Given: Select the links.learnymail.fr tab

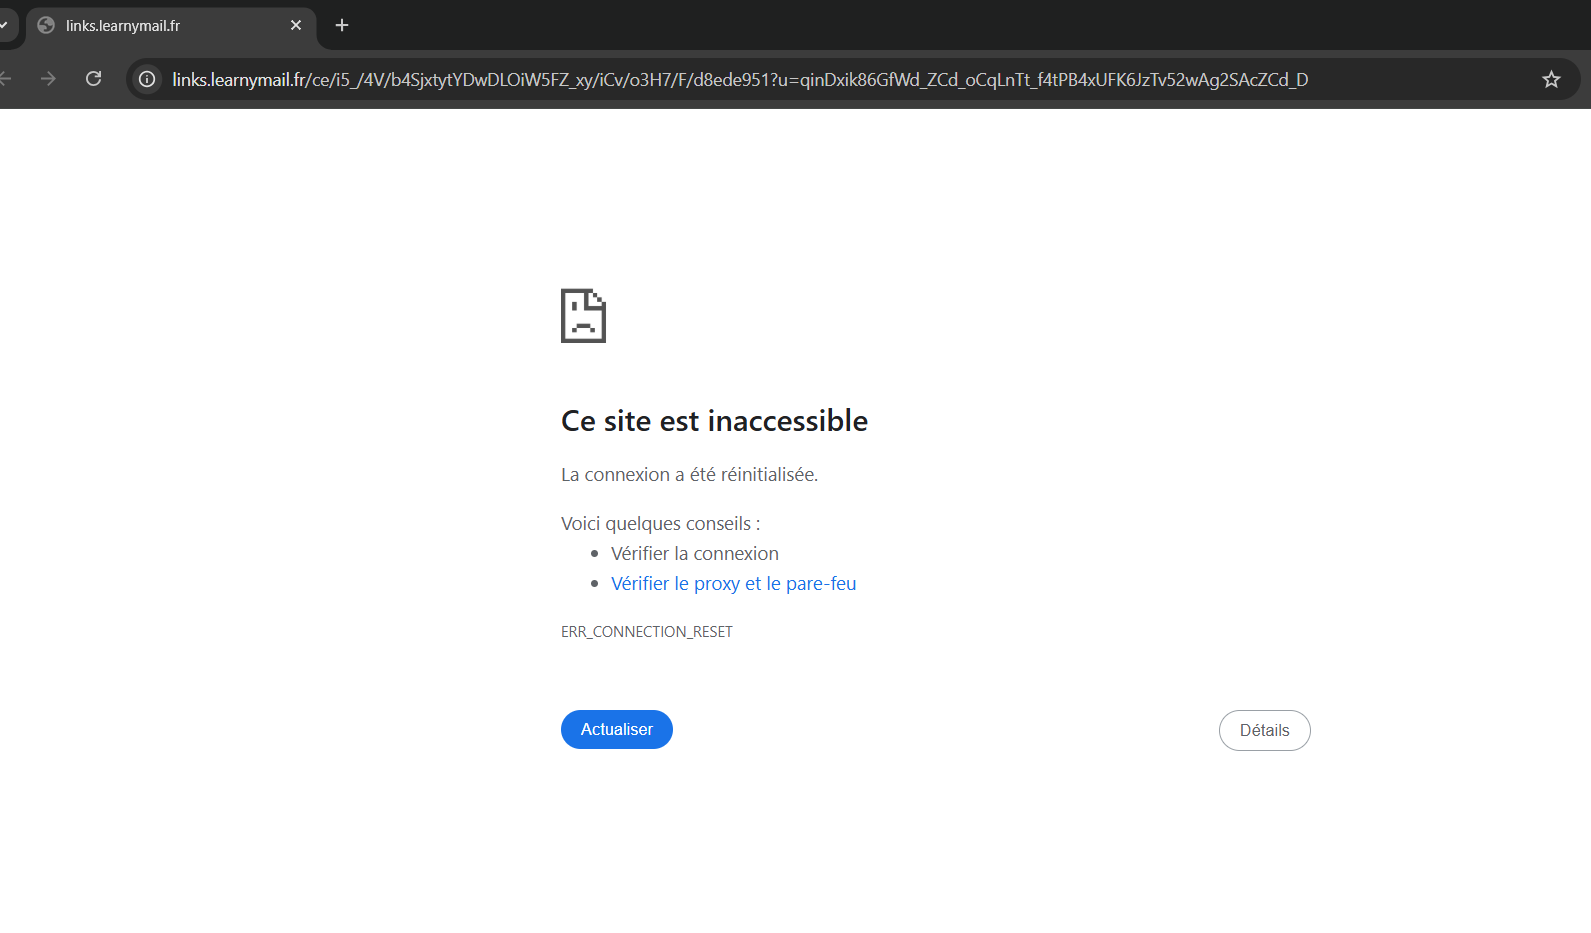Looking at the screenshot, I should (160, 26).
